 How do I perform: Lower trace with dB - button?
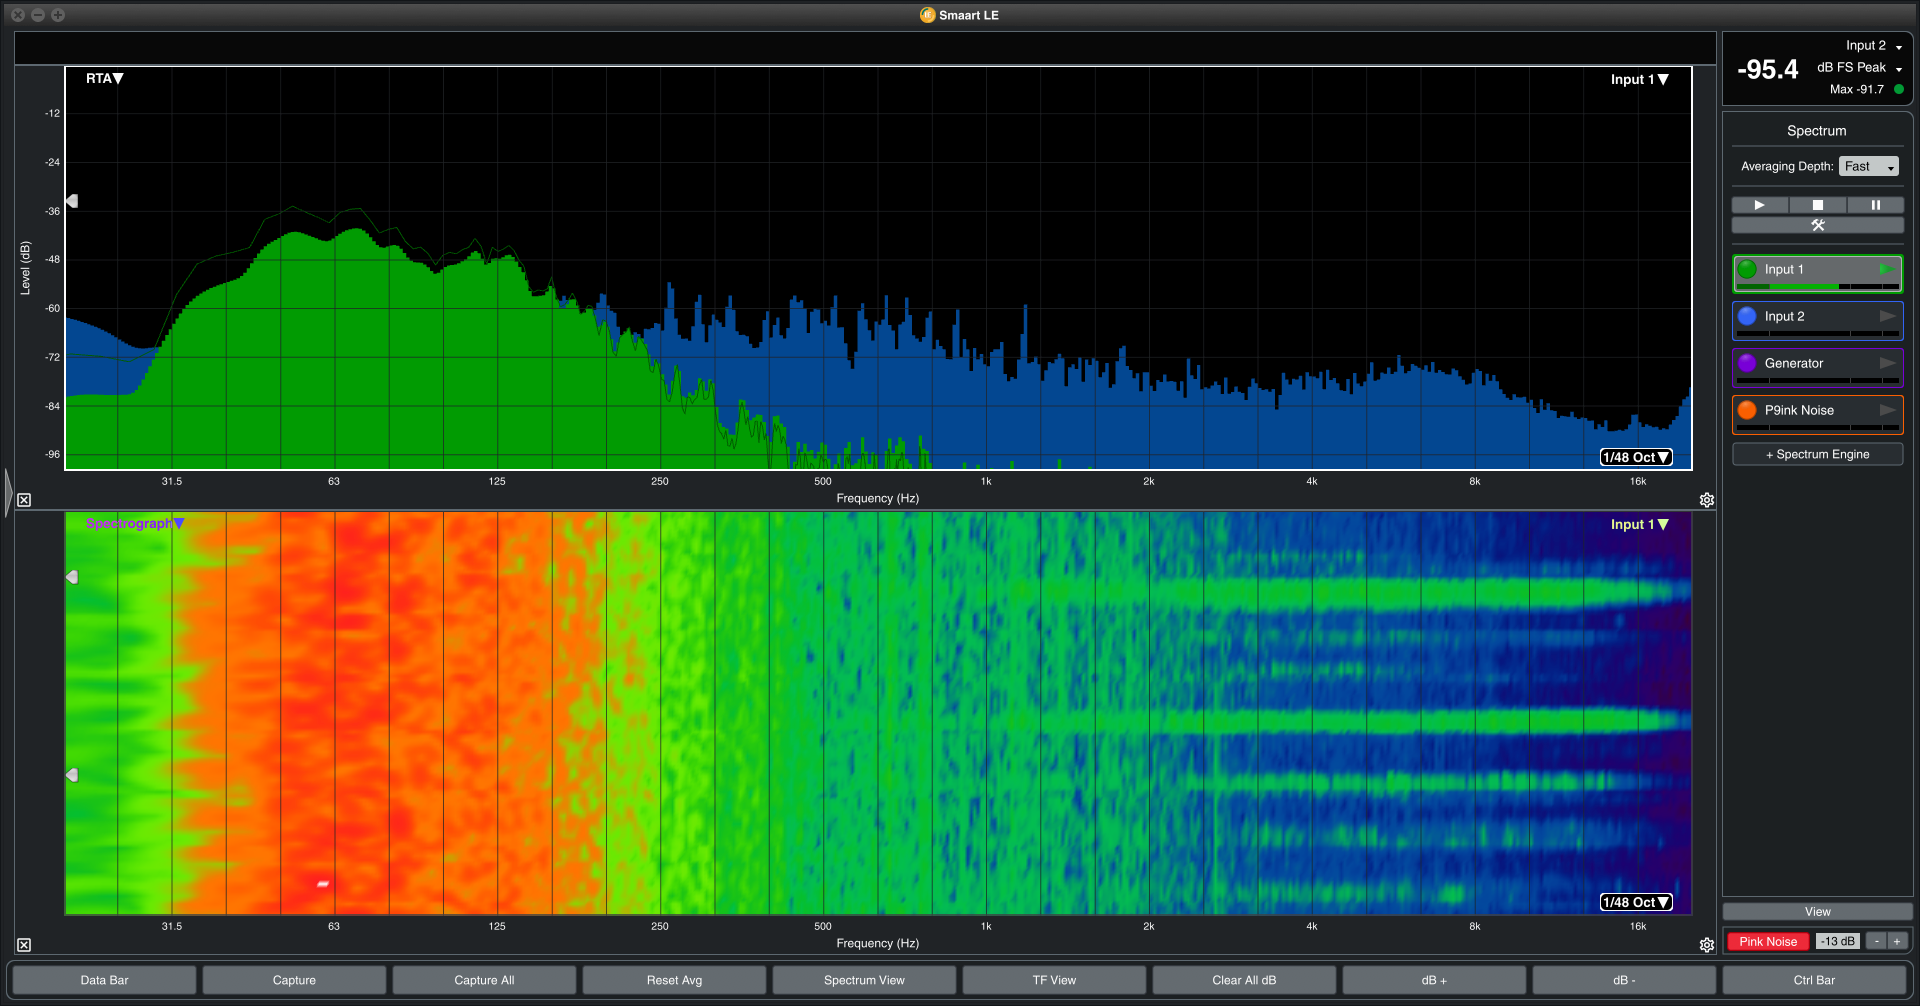tap(1624, 980)
